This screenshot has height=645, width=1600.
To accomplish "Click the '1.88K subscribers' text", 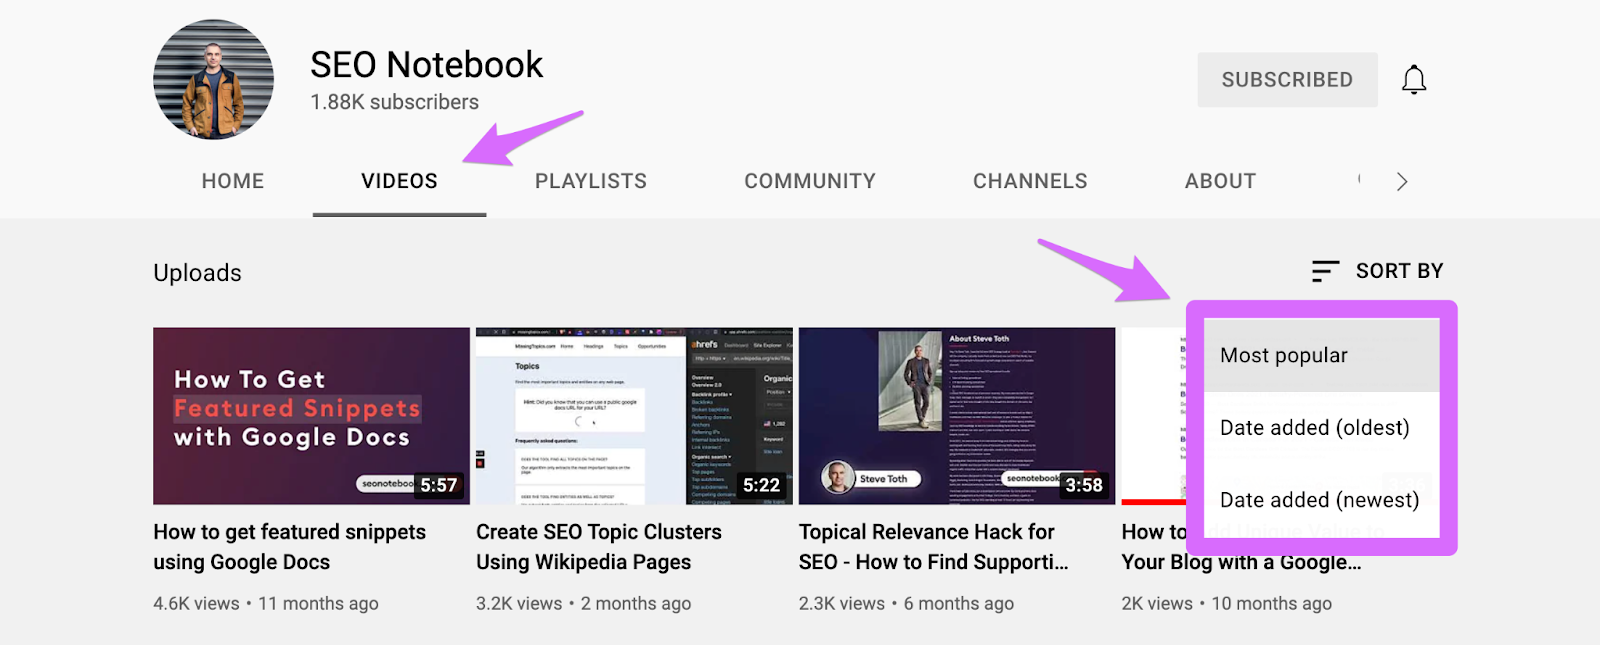I will pyautogui.click(x=394, y=102).
